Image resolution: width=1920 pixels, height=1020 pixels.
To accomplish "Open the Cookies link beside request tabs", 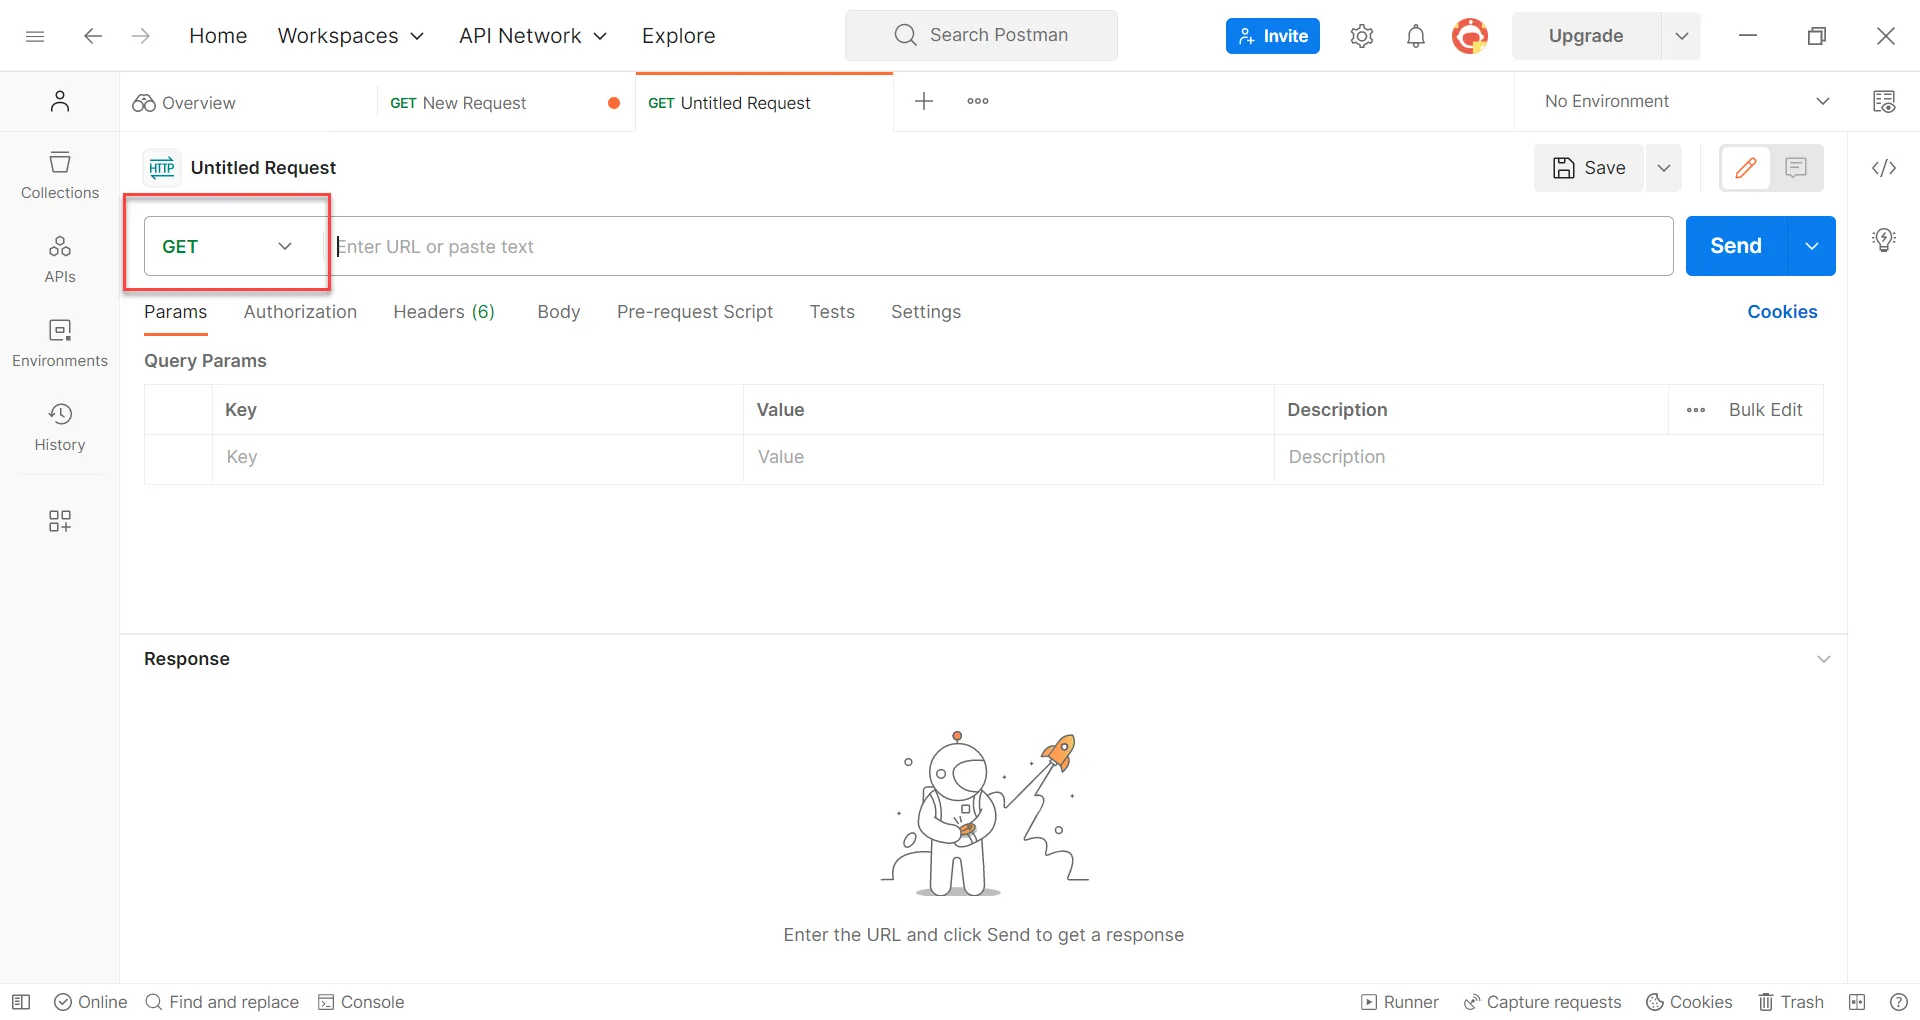I will 1782,312.
